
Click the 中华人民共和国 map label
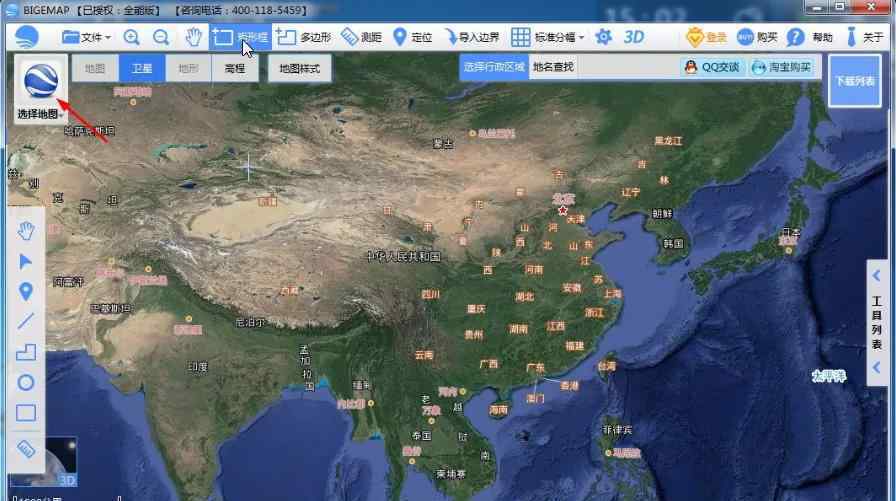click(404, 256)
